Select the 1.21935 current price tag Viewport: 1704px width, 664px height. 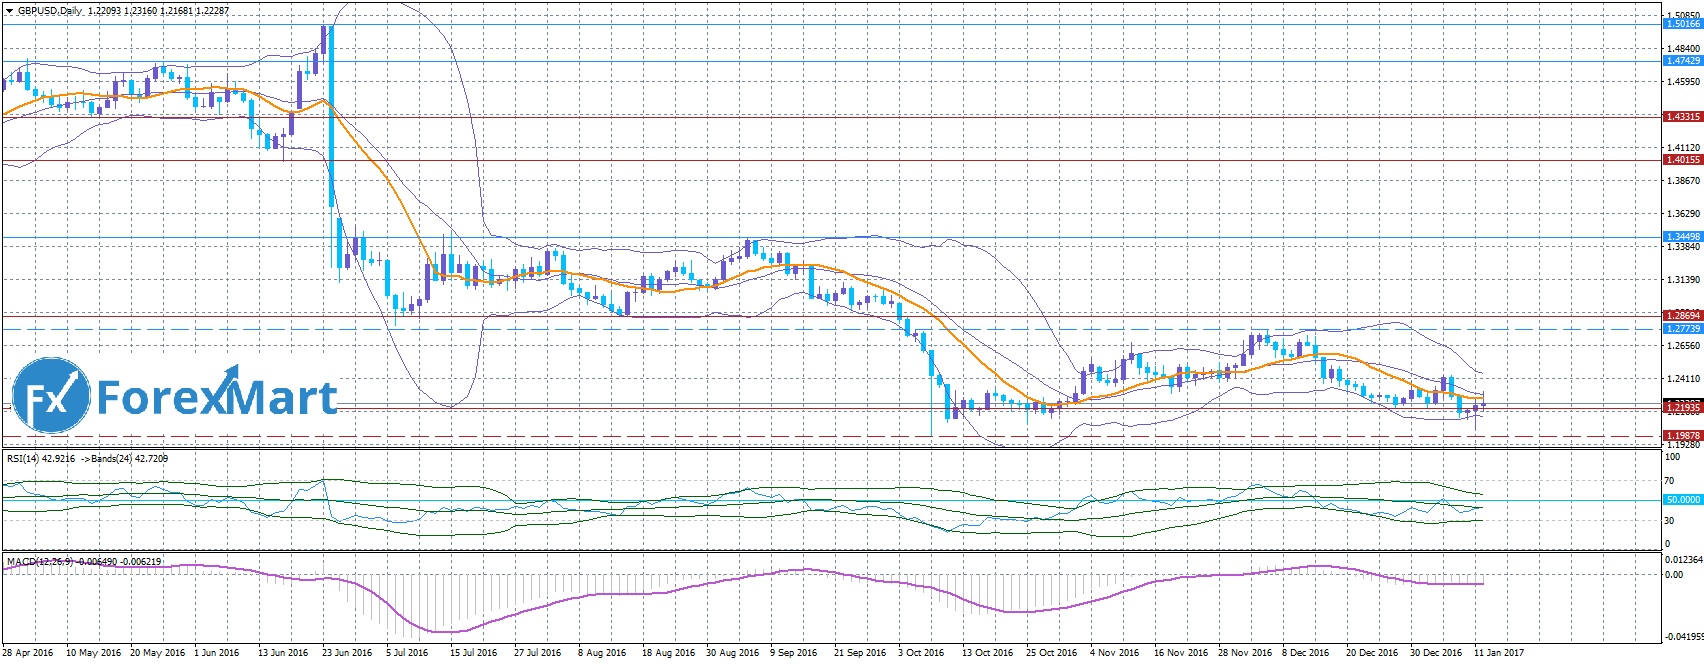1682,407
